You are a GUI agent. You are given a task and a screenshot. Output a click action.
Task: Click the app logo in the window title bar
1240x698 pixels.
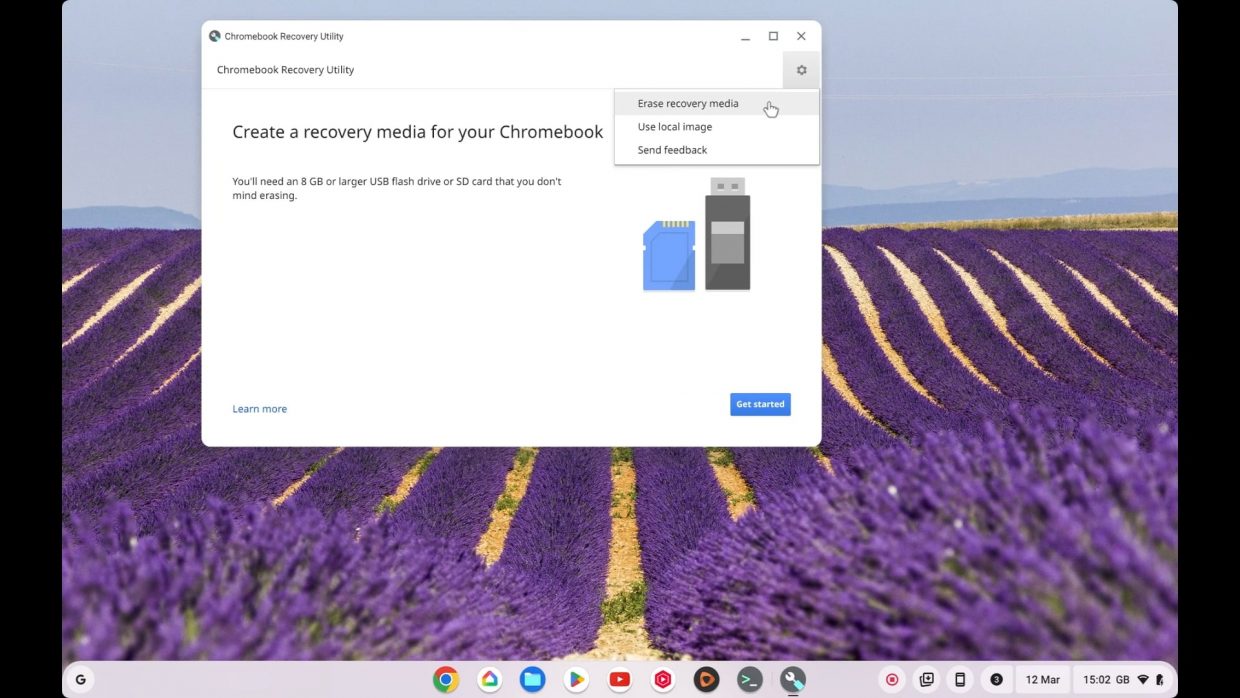pyautogui.click(x=214, y=36)
